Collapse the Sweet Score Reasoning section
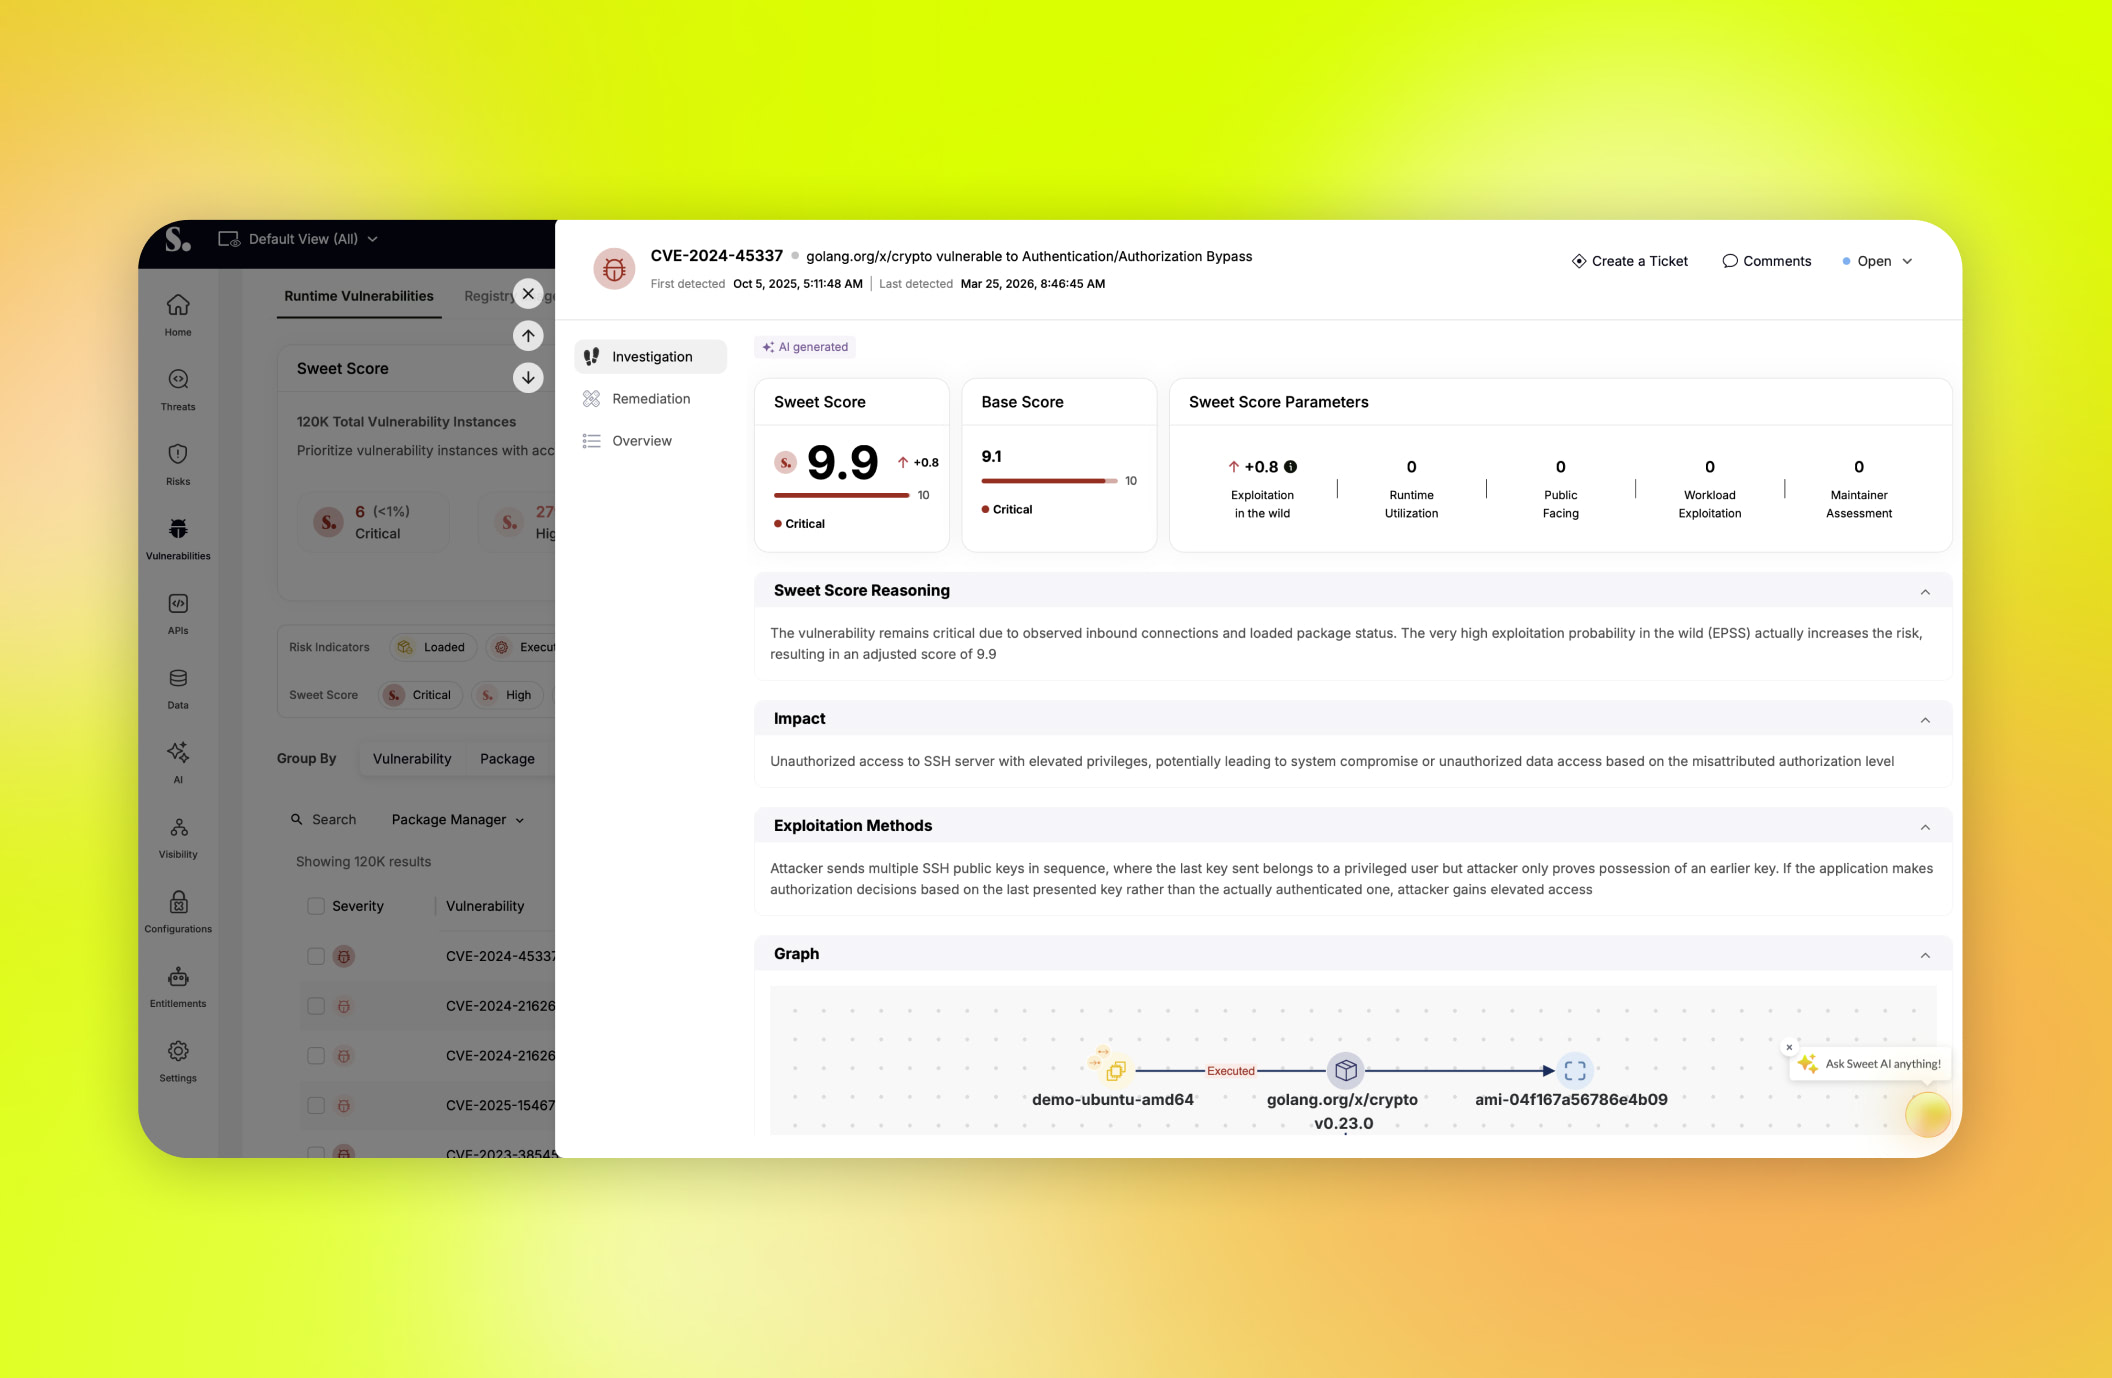The height and width of the screenshot is (1378, 2112). (x=1924, y=592)
